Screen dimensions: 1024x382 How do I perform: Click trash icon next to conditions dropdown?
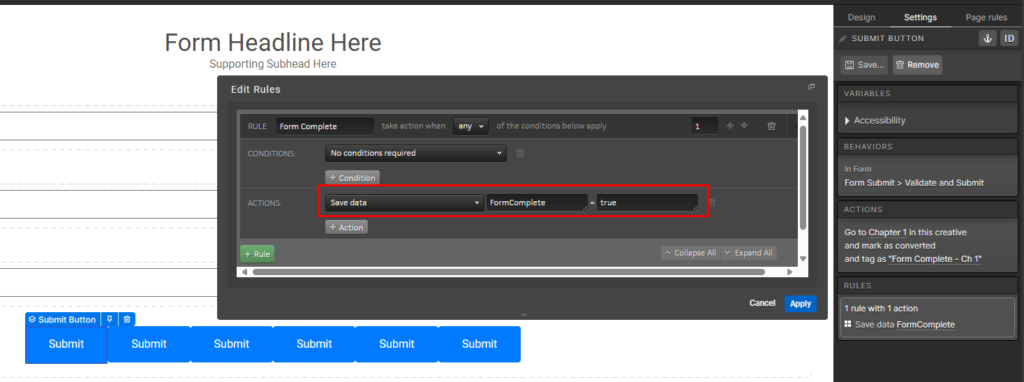coord(520,153)
